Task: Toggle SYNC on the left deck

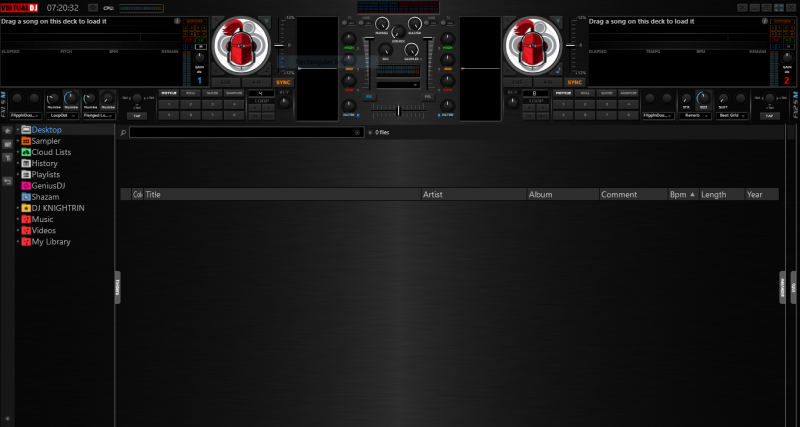Action: [283, 82]
